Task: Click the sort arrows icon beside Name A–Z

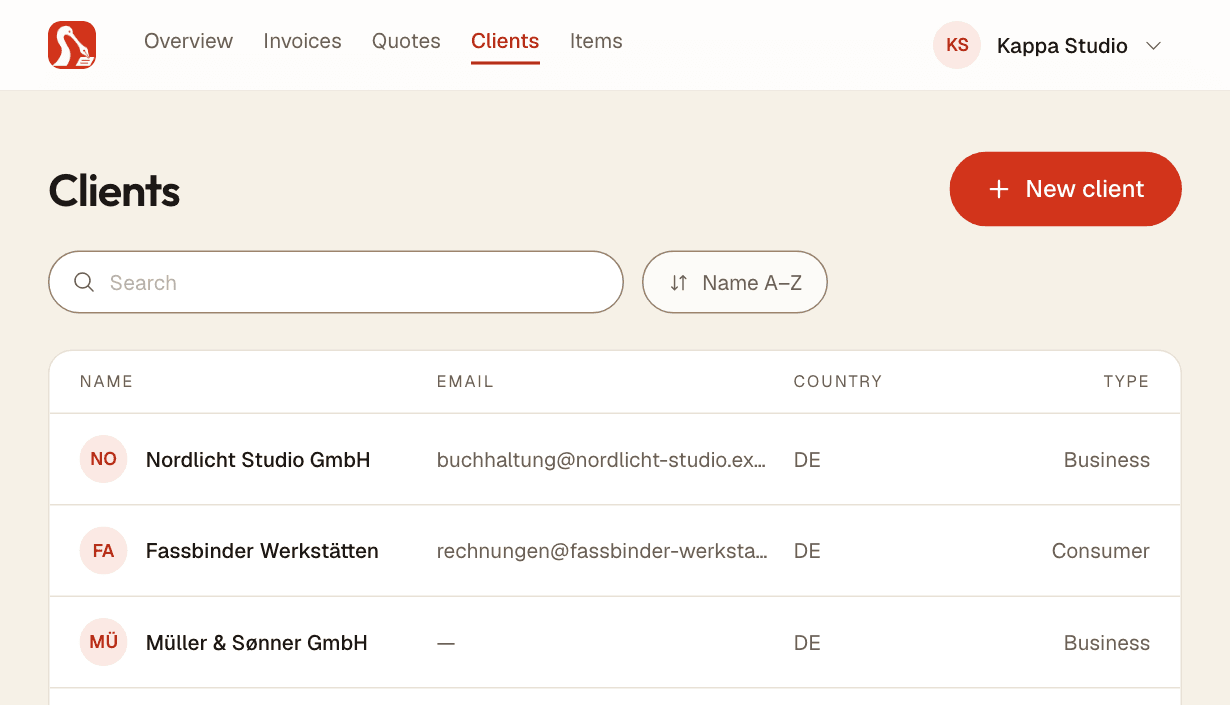Action: [679, 283]
